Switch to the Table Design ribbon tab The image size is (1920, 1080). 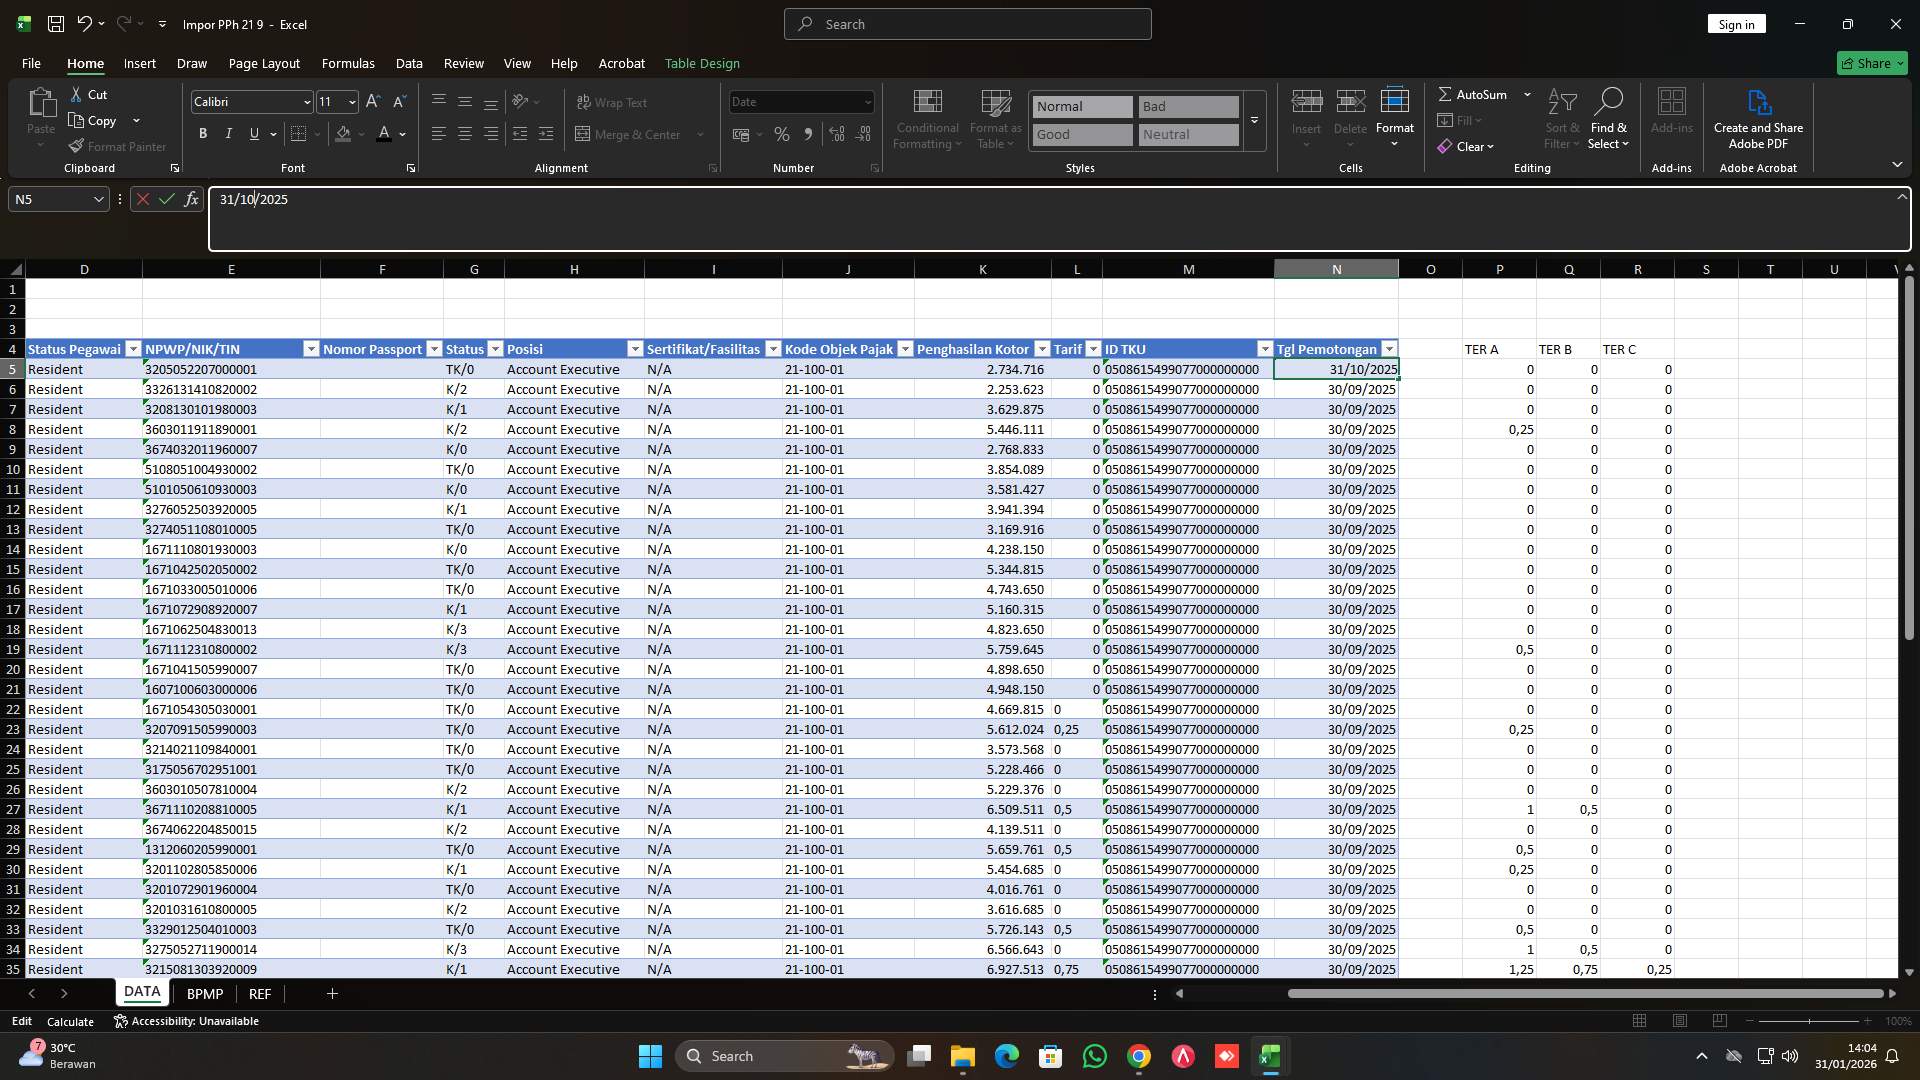(x=702, y=63)
